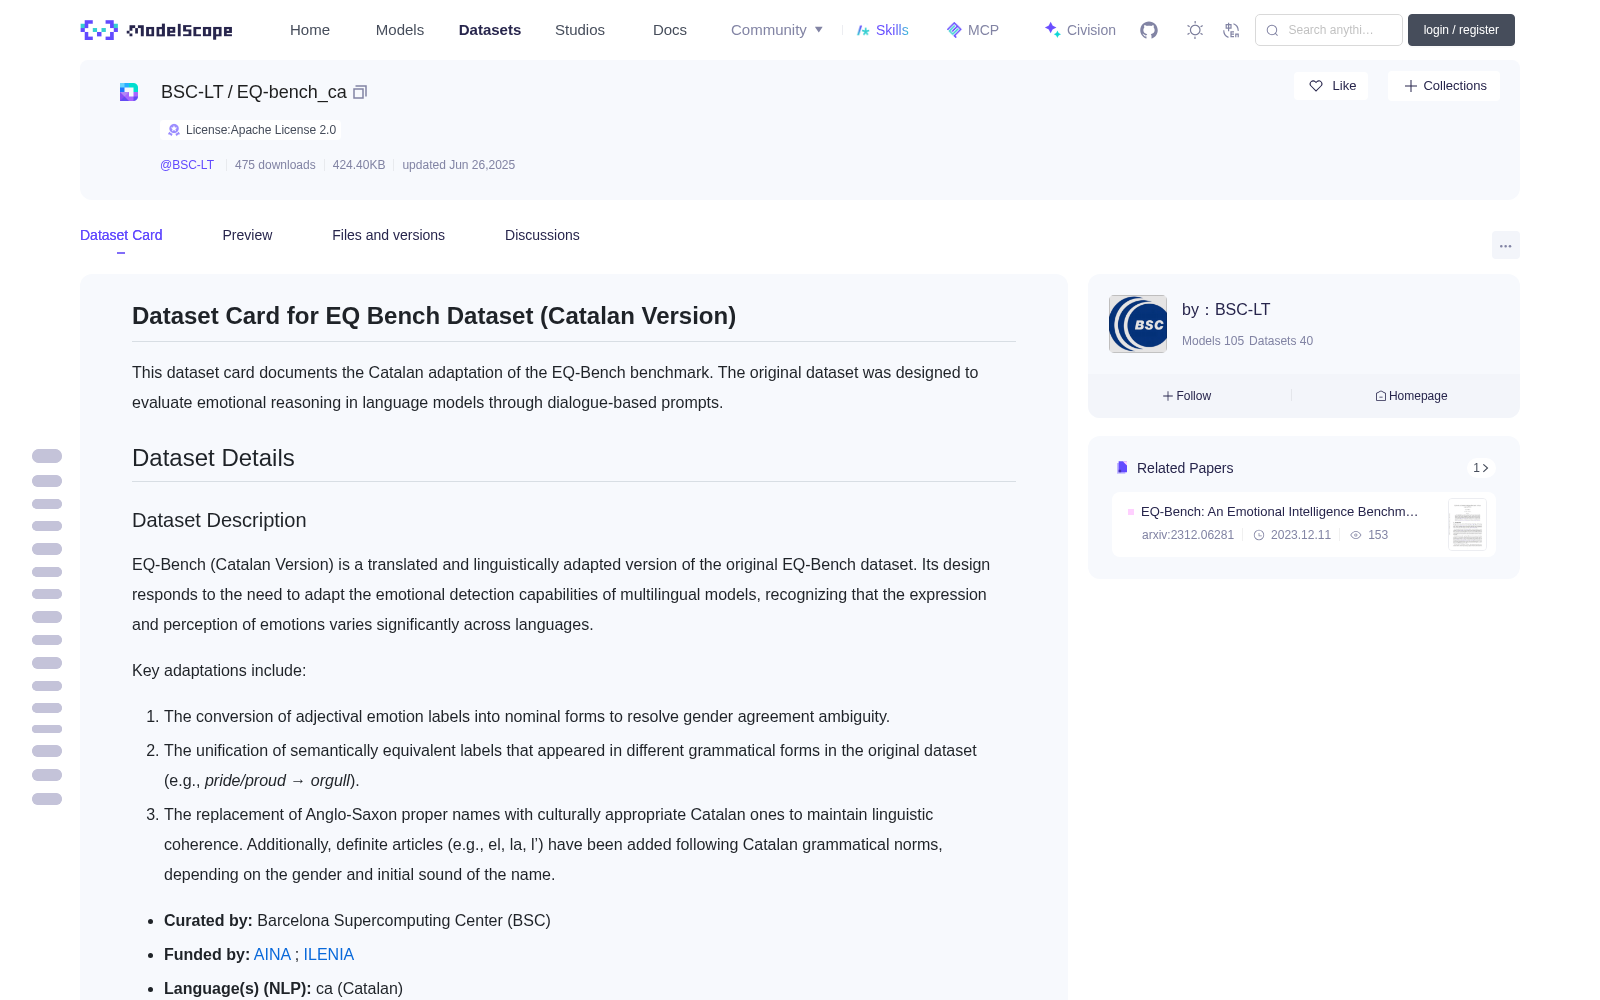Open the Files and versions tab

(388, 235)
